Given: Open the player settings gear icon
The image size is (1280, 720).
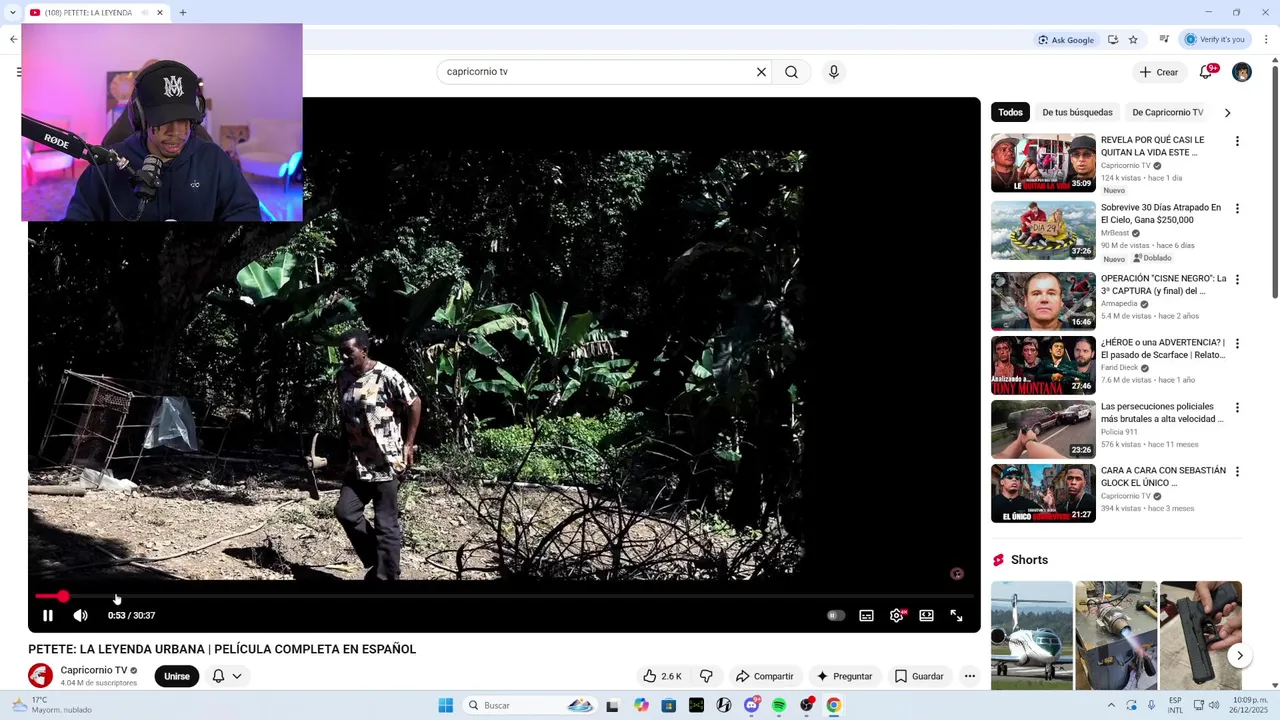Looking at the screenshot, I should coord(896,616).
